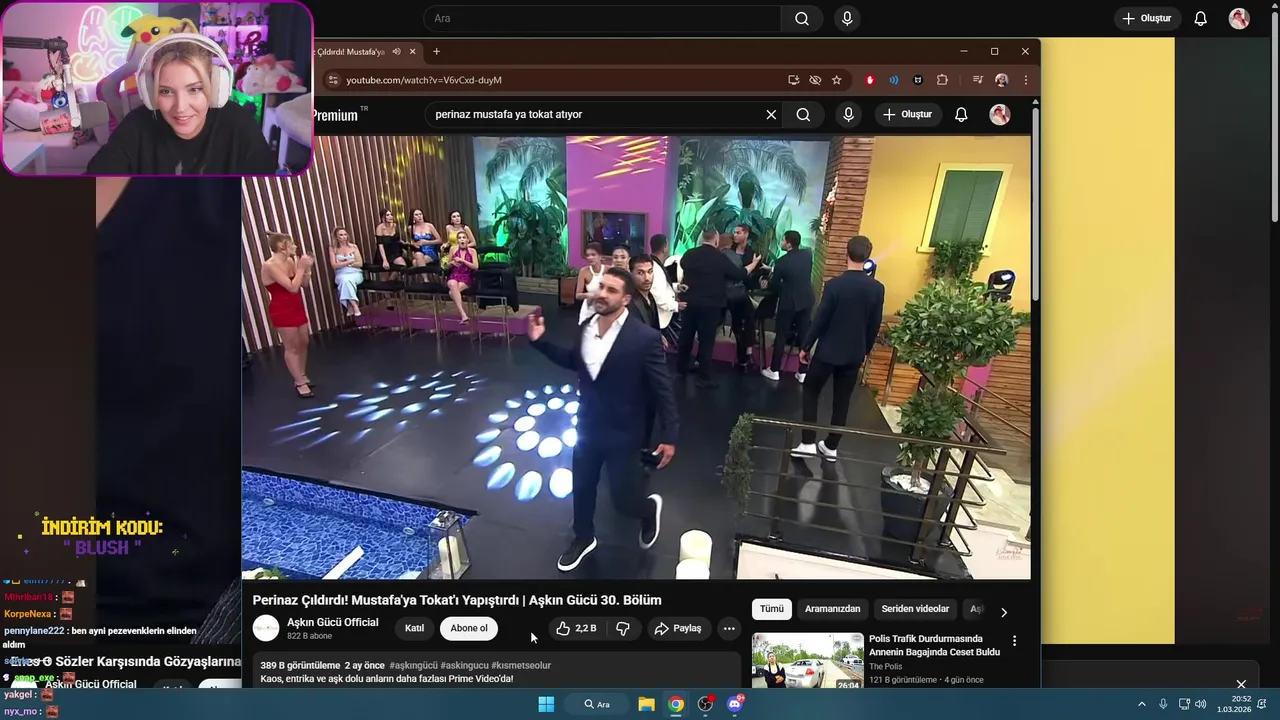1280x720 pixels.
Task: Select the 'Tümü' filter chip
Action: click(x=772, y=609)
